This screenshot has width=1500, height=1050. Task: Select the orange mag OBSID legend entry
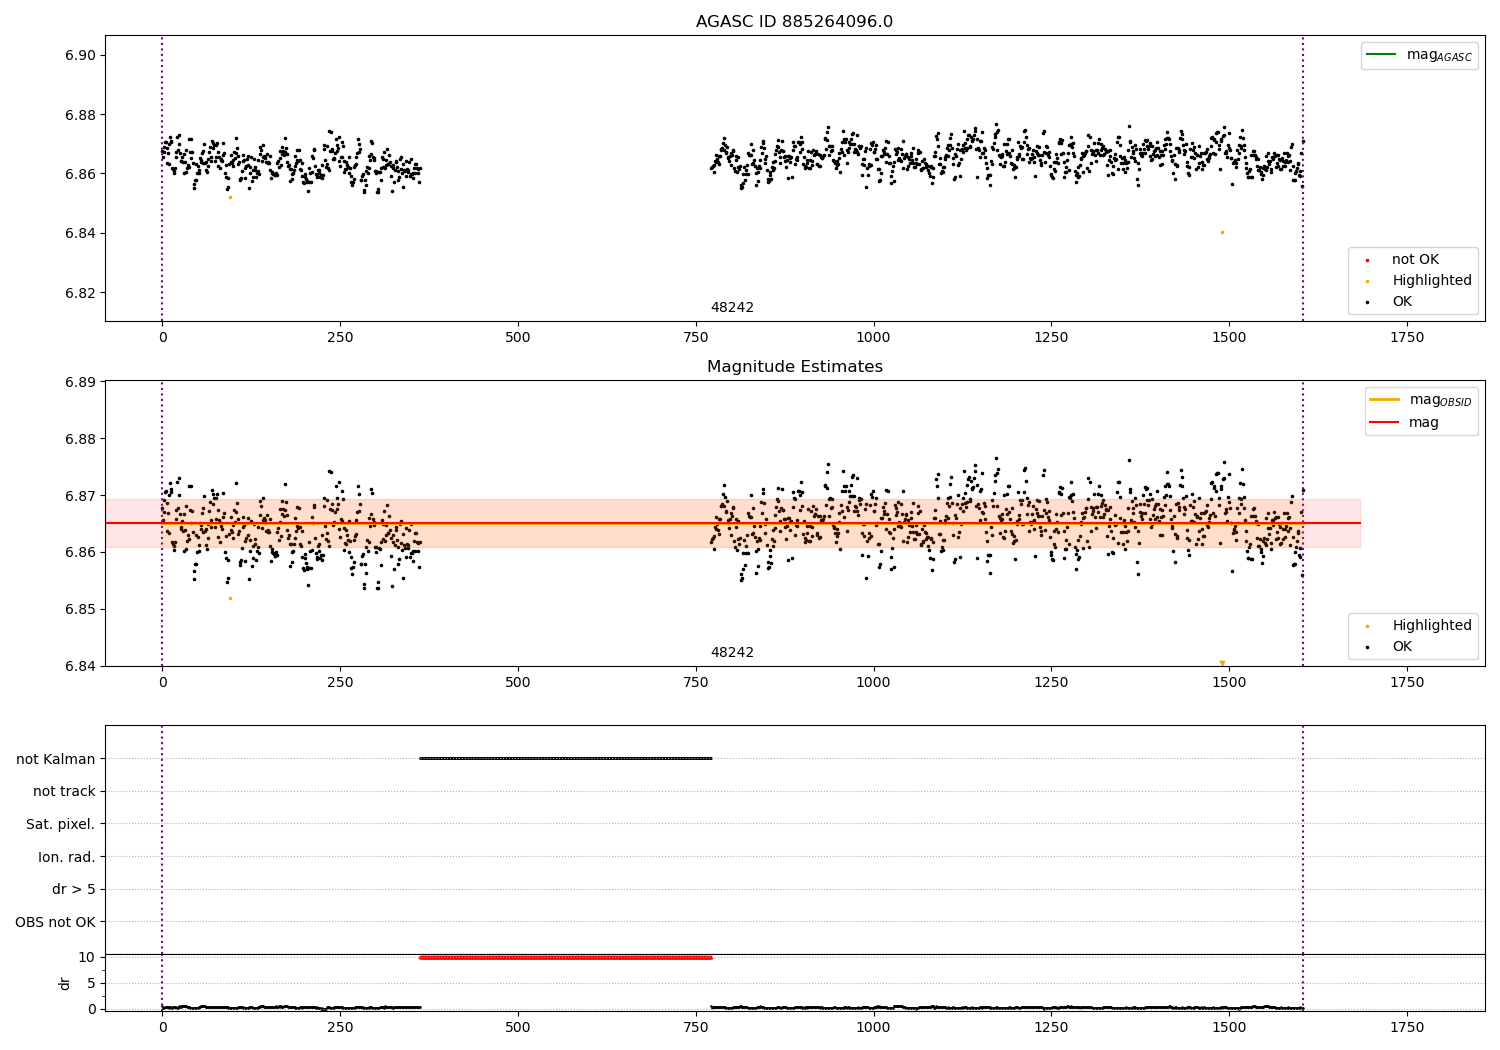(1420, 400)
